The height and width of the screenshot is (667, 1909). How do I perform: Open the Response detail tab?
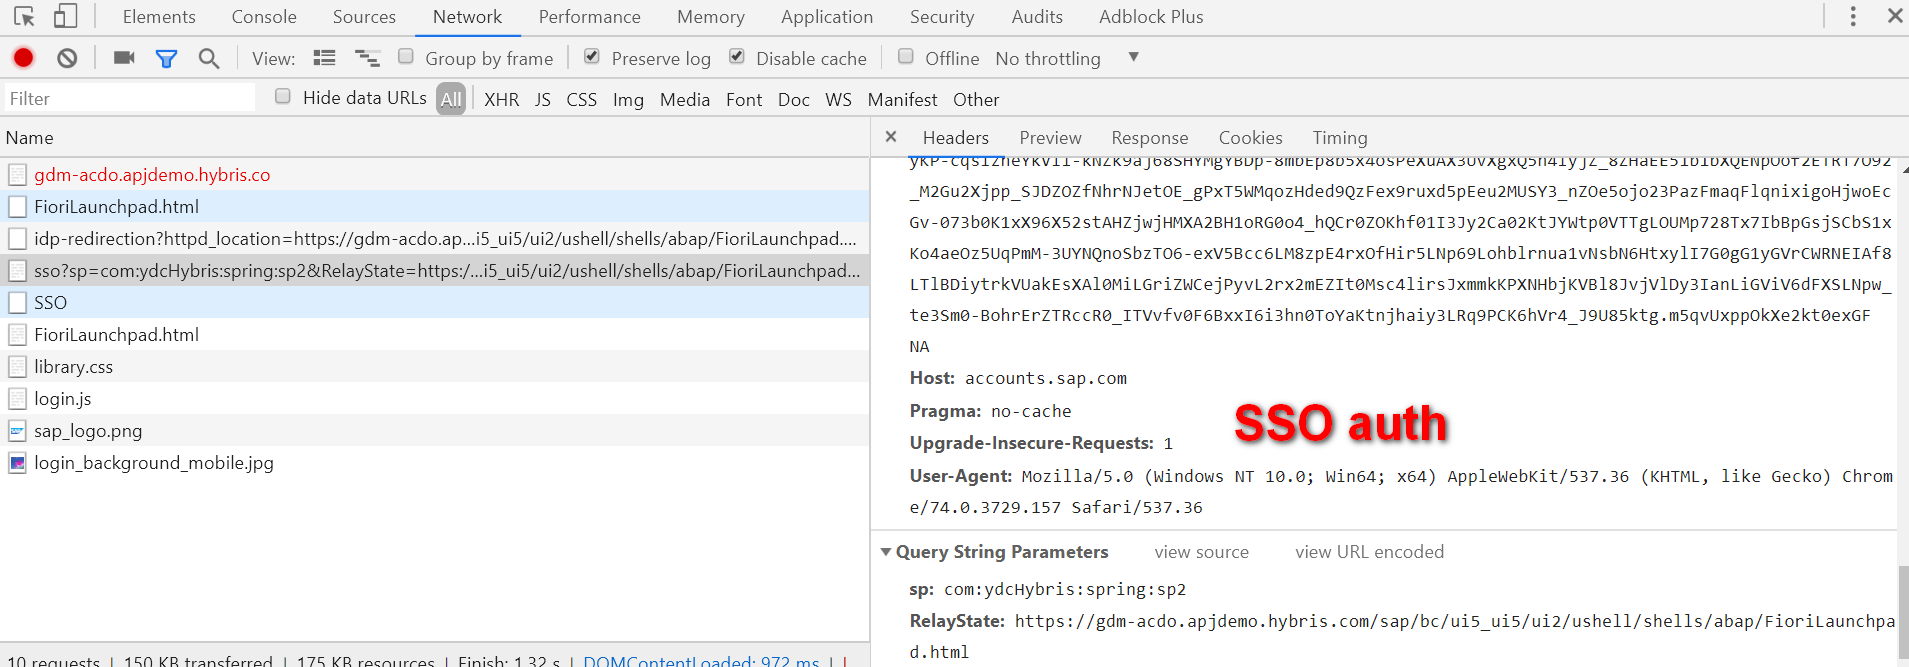1149,138
